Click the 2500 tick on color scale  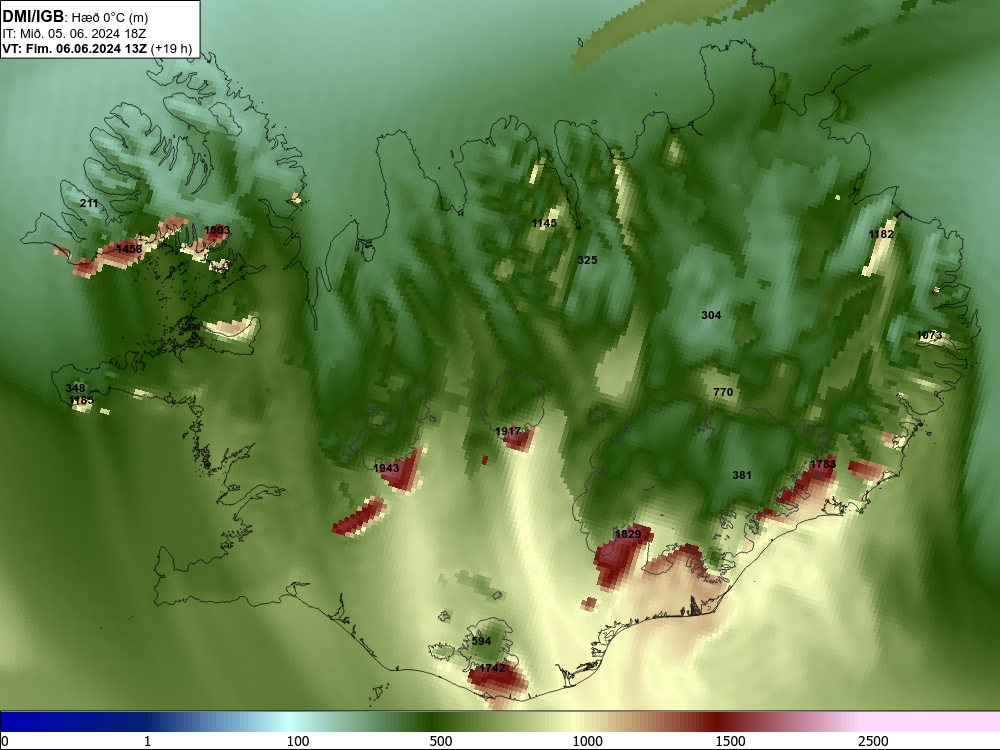(x=873, y=741)
